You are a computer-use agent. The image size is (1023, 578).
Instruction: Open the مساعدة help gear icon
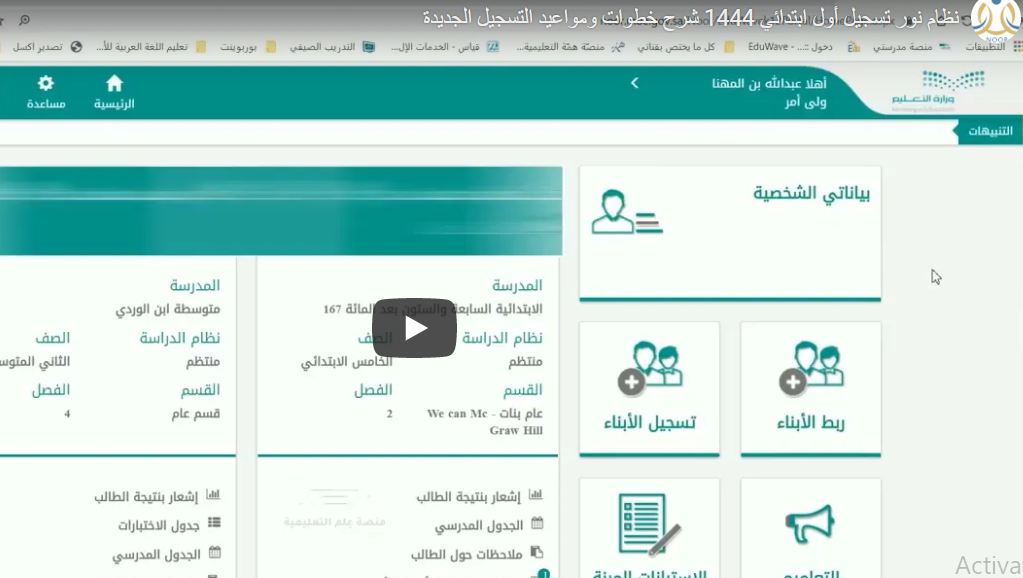point(46,92)
